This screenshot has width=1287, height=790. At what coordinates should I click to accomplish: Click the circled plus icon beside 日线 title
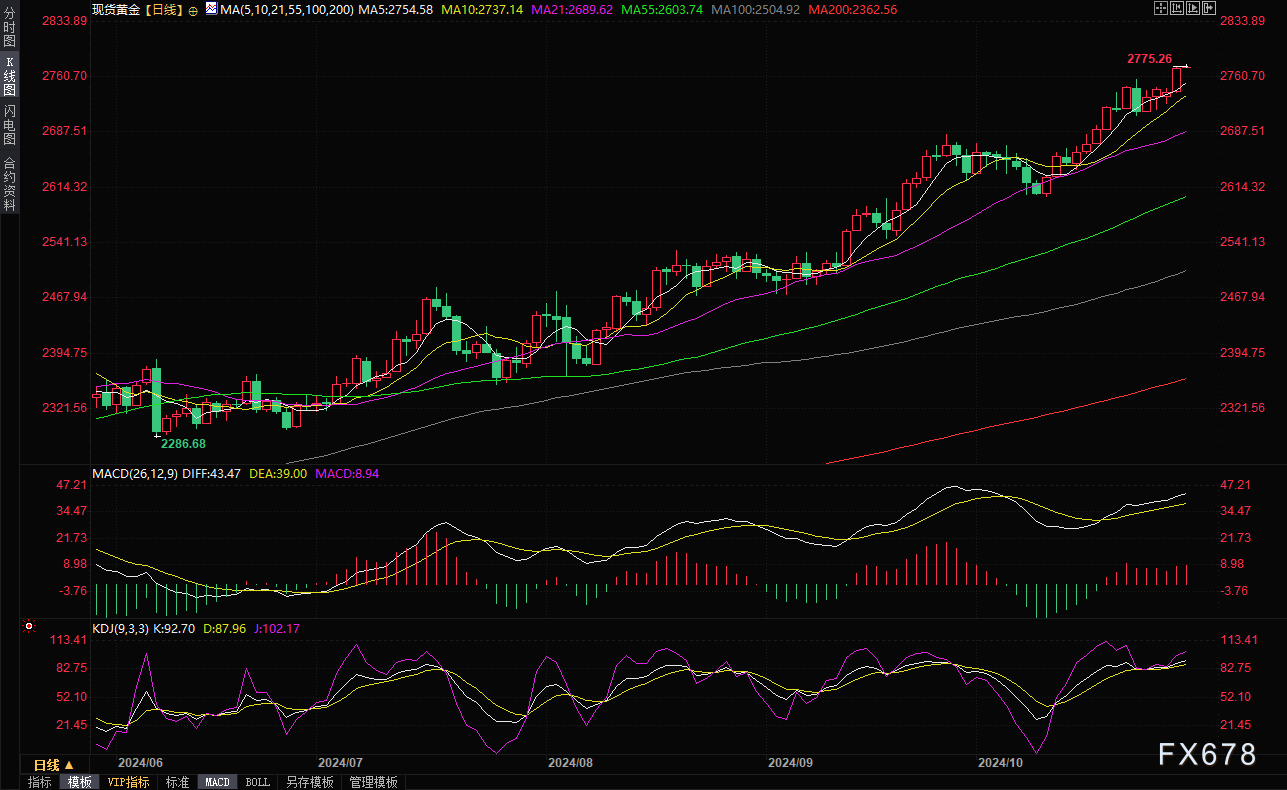click(193, 9)
